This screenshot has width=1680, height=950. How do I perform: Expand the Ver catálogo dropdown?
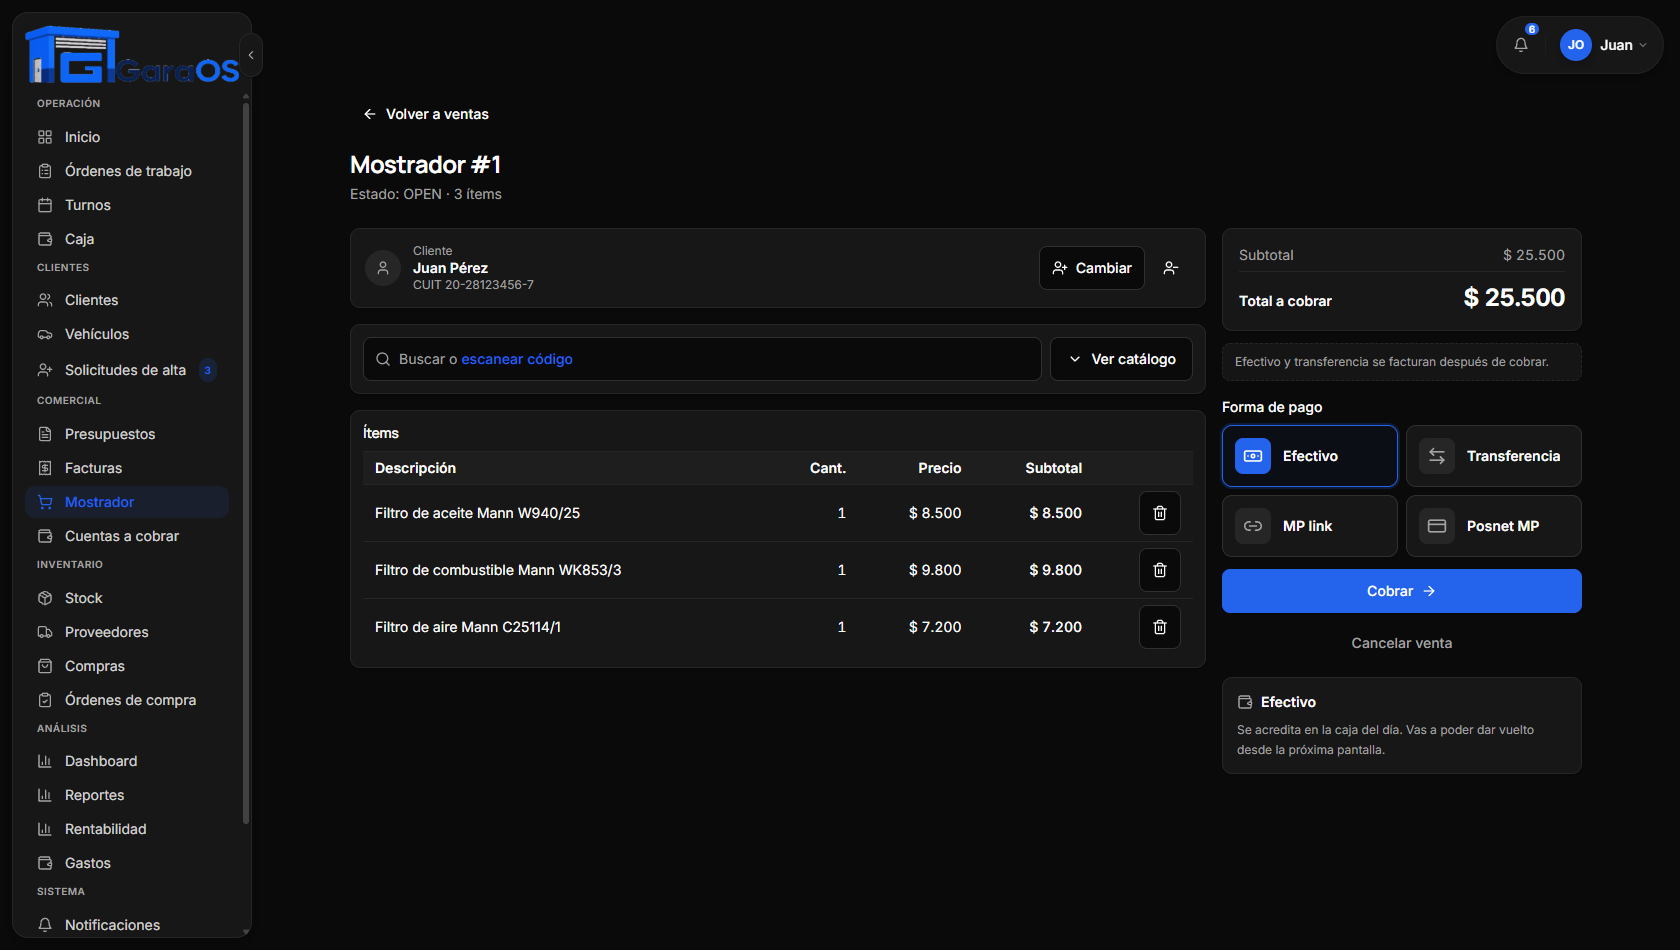click(x=1121, y=359)
